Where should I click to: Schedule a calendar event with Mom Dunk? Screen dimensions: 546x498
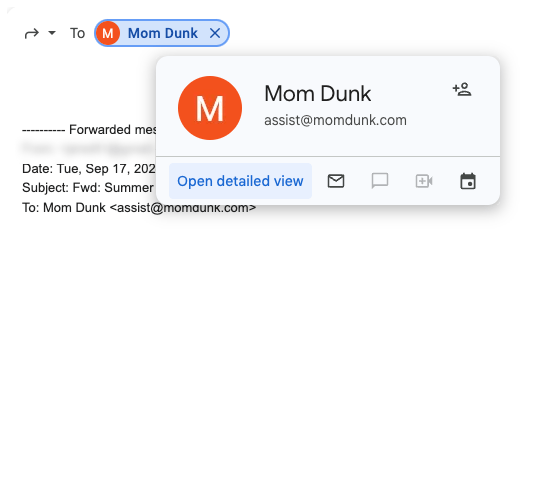coord(468,181)
